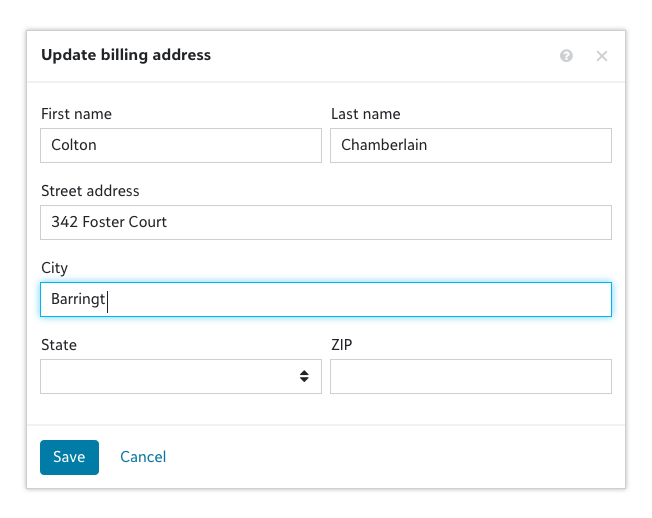
Task: Click the Last name field containing Chamberlain
Action: point(470,145)
